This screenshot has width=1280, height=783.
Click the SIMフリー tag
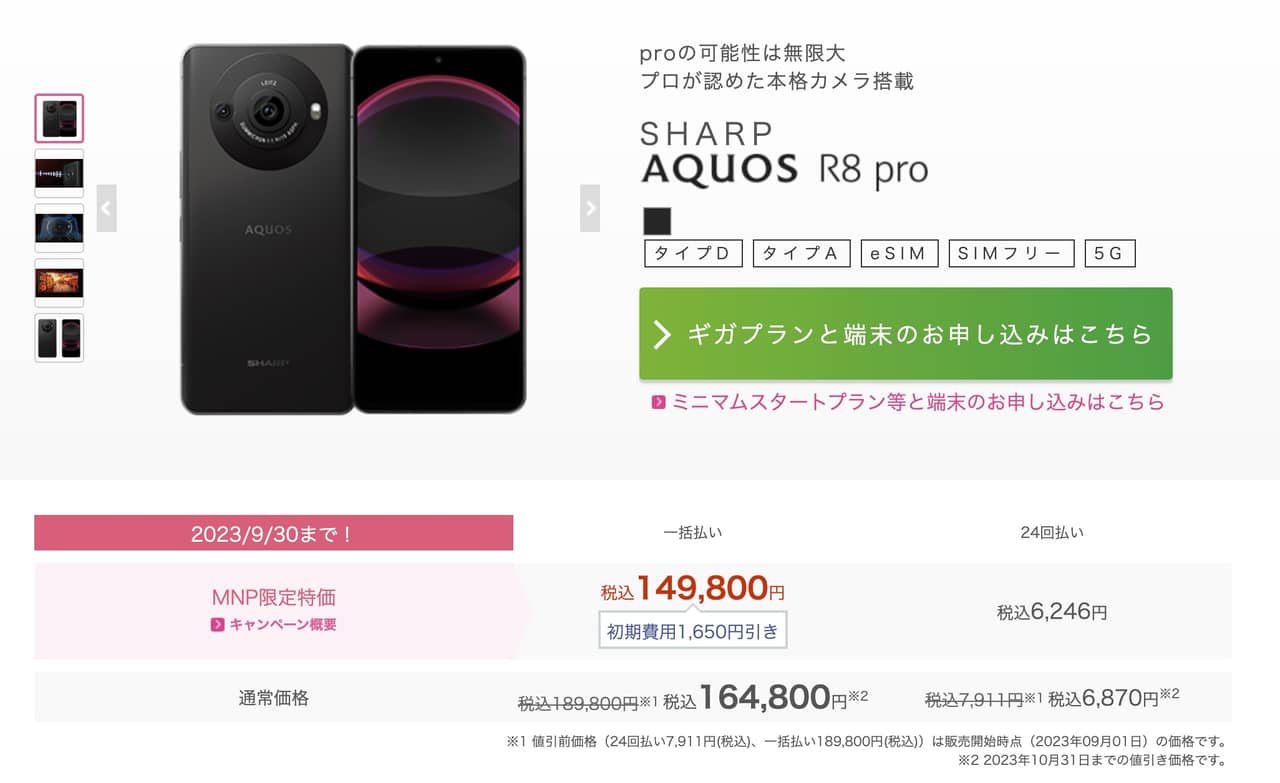point(1011,254)
